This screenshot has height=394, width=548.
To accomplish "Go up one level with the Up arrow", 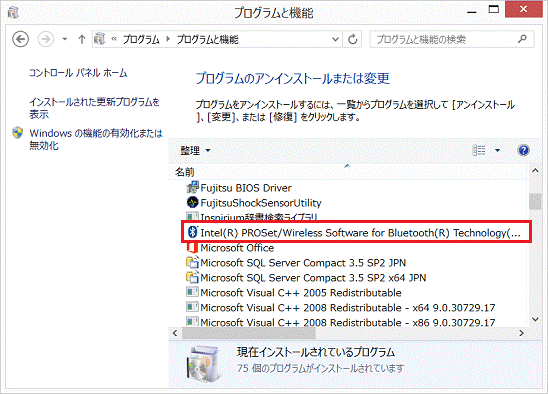I will pyautogui.click(x=81, y=39).
